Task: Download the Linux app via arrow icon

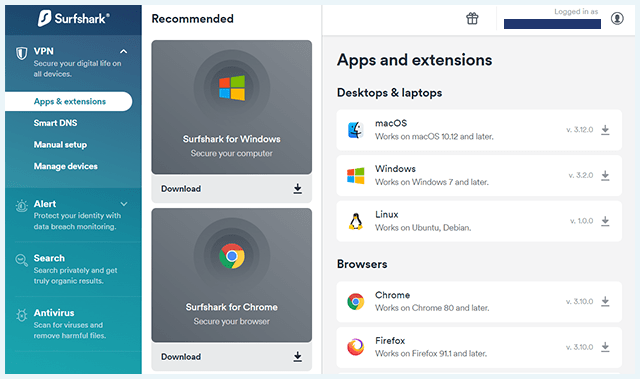Action: coord(605,221)
